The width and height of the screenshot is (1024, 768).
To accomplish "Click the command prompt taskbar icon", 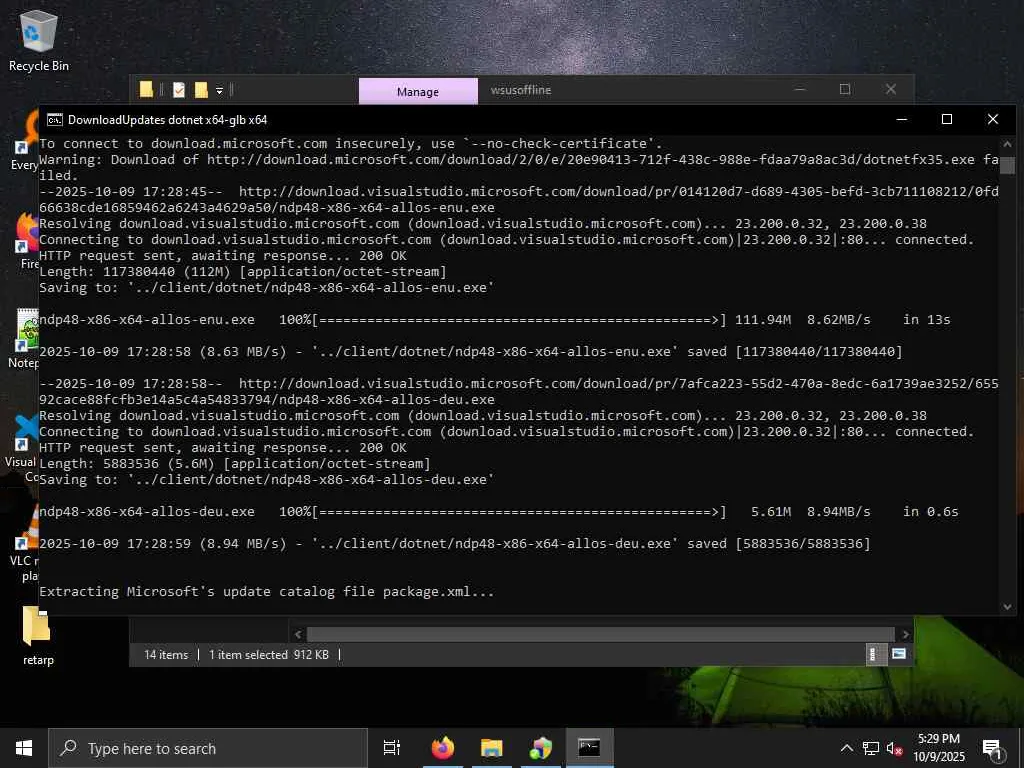I will pos(589,748).
